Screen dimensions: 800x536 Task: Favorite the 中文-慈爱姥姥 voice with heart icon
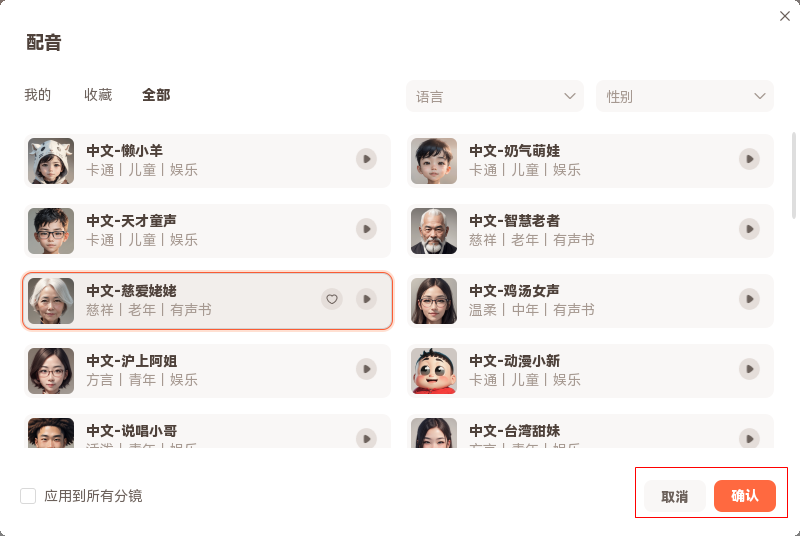click(333, 299)
